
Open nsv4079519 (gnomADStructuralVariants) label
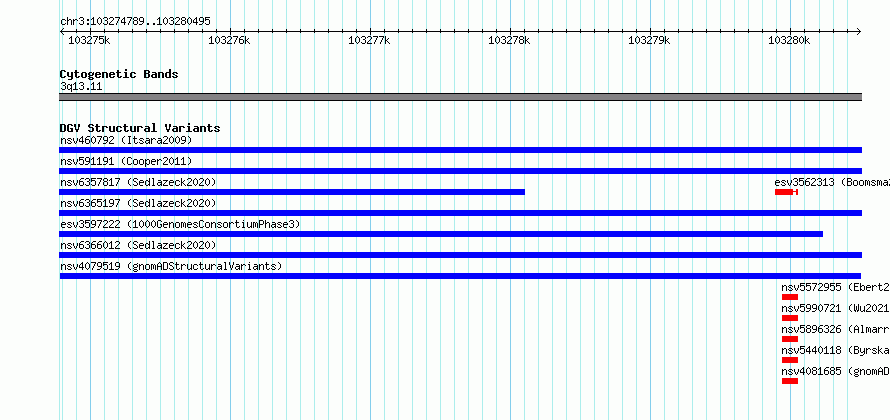(171, 266)
